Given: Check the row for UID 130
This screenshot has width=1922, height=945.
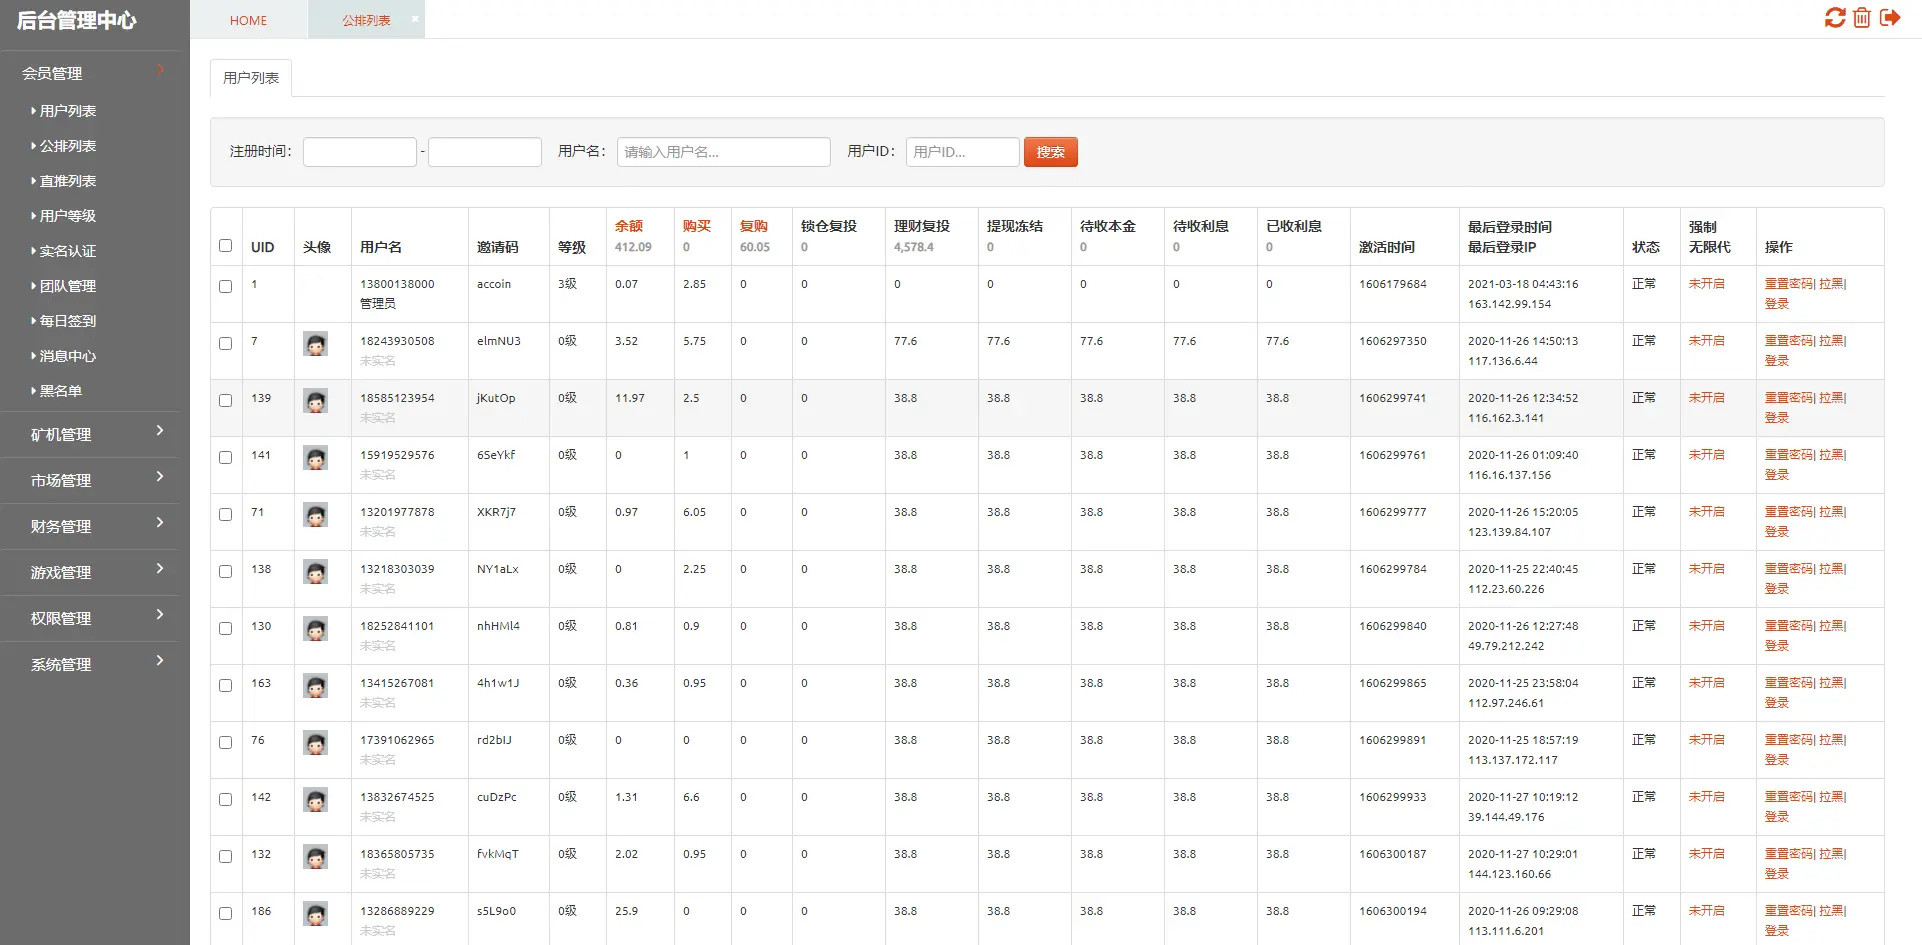Looking at the screenshot, I should point(225,628).
